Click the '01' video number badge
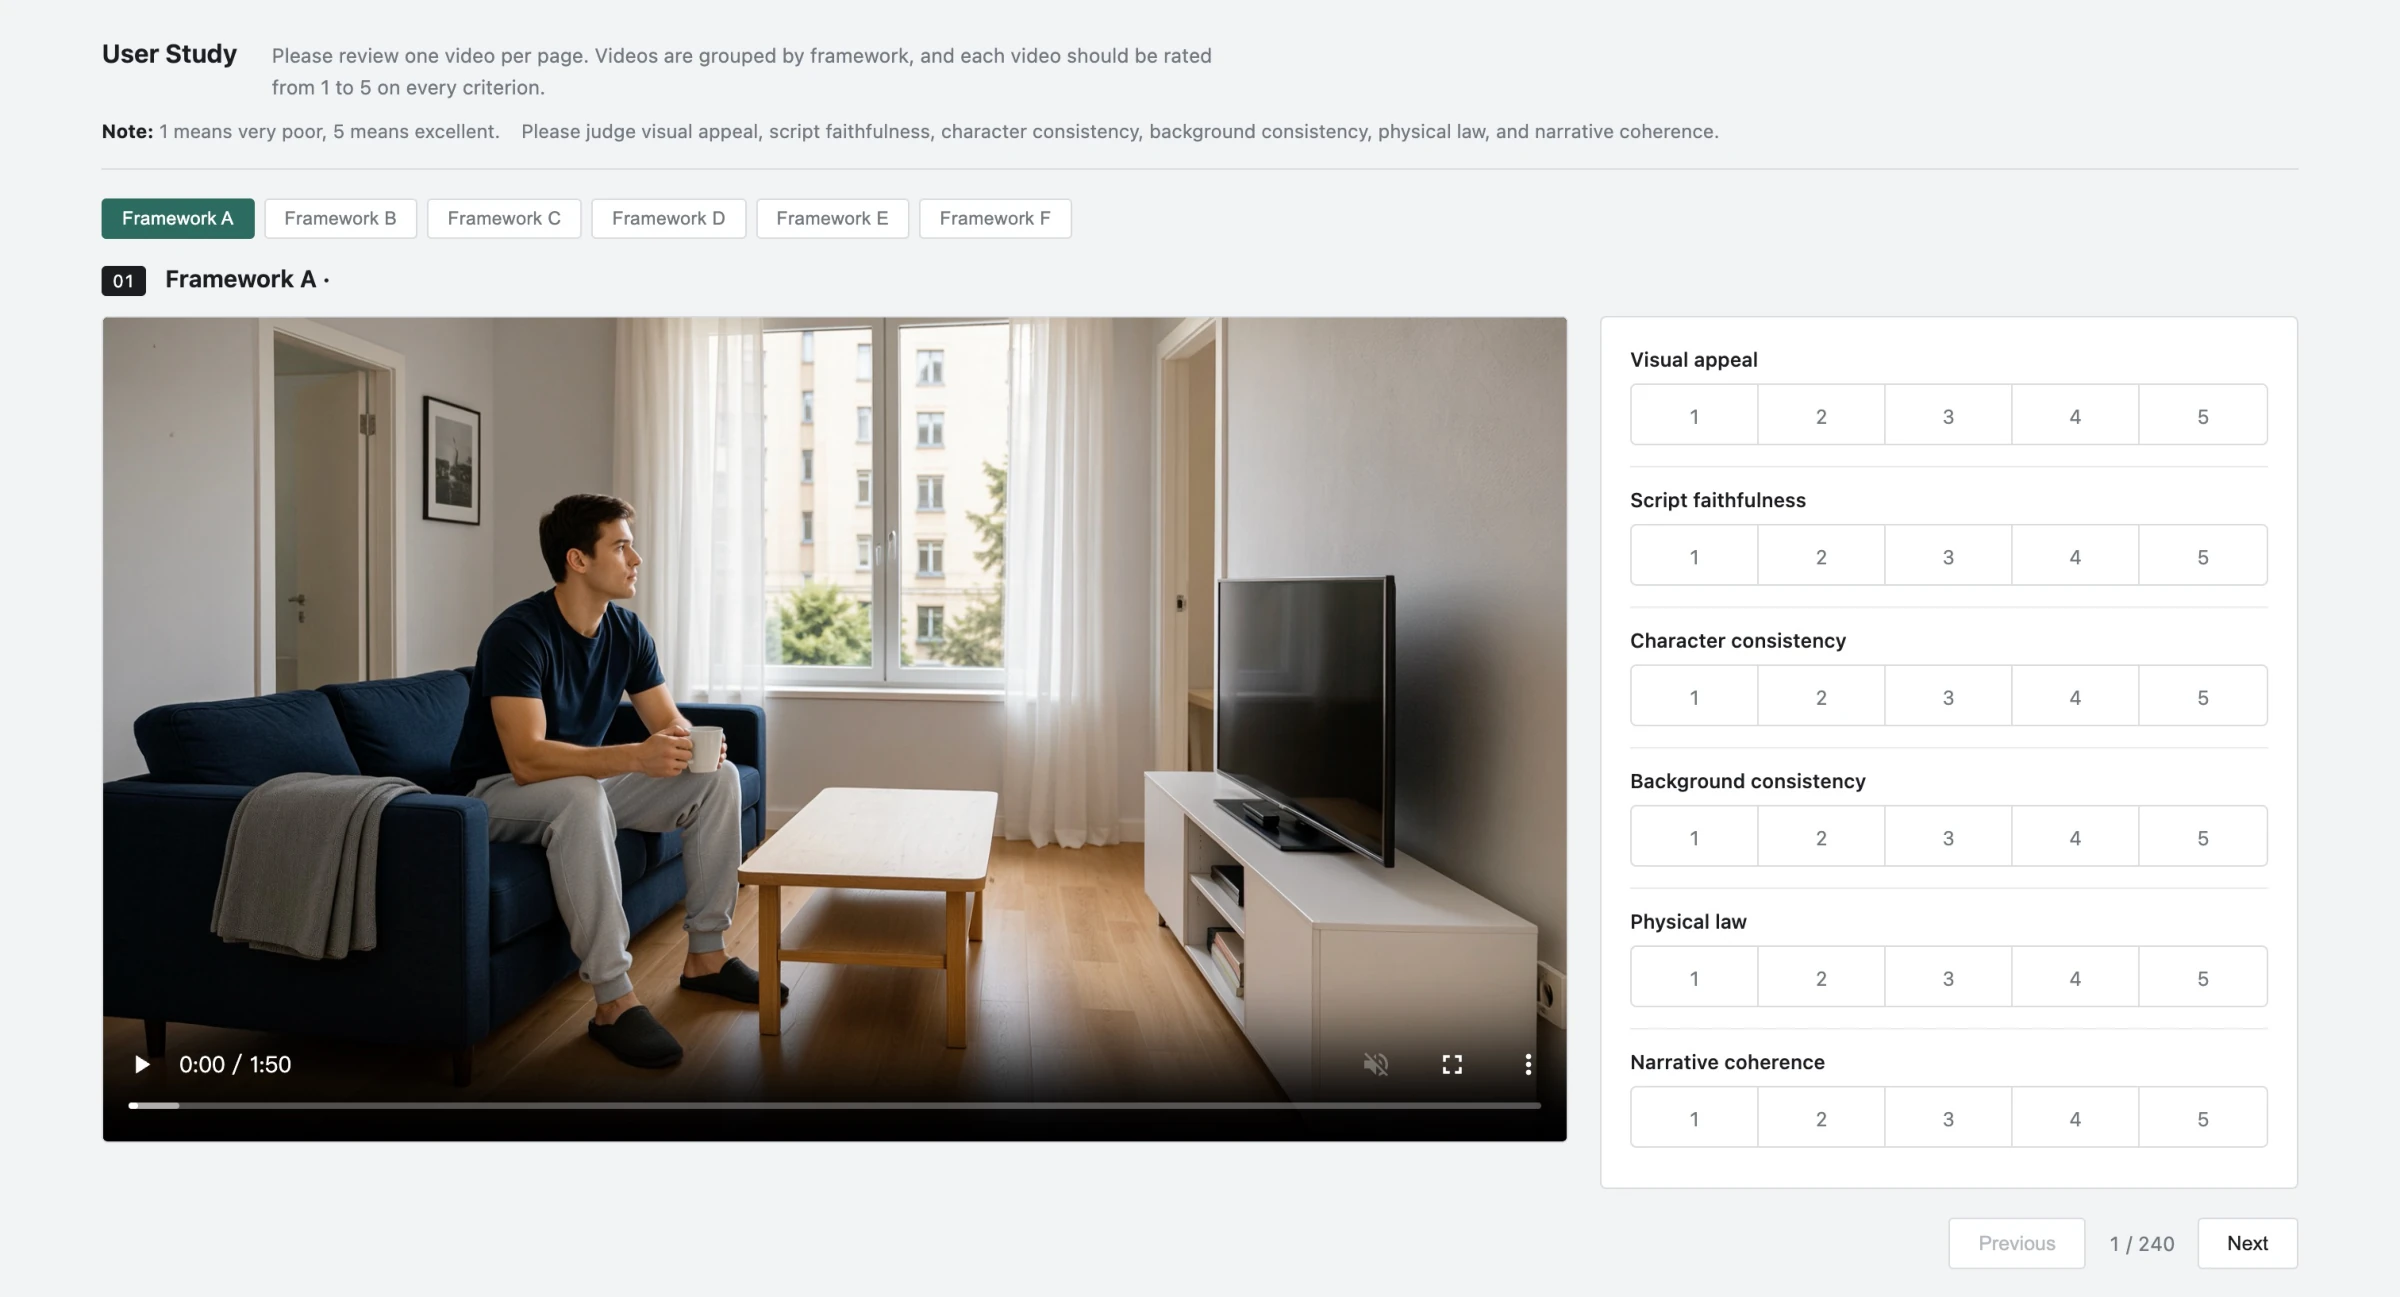2400x1297 pixels. pos(123,281)
